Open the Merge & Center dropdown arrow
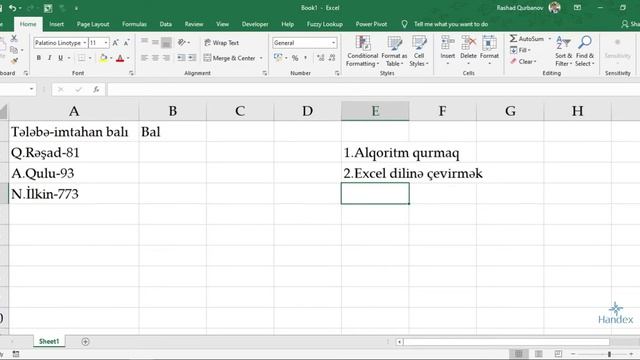 pyautogui.click(x=261, y=58)
